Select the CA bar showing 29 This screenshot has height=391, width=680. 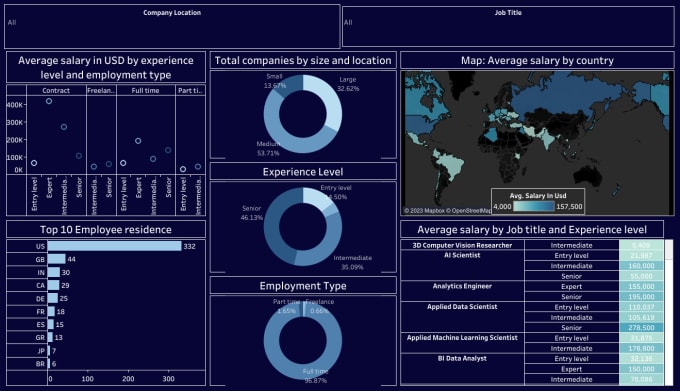click(x=53, y=285)
